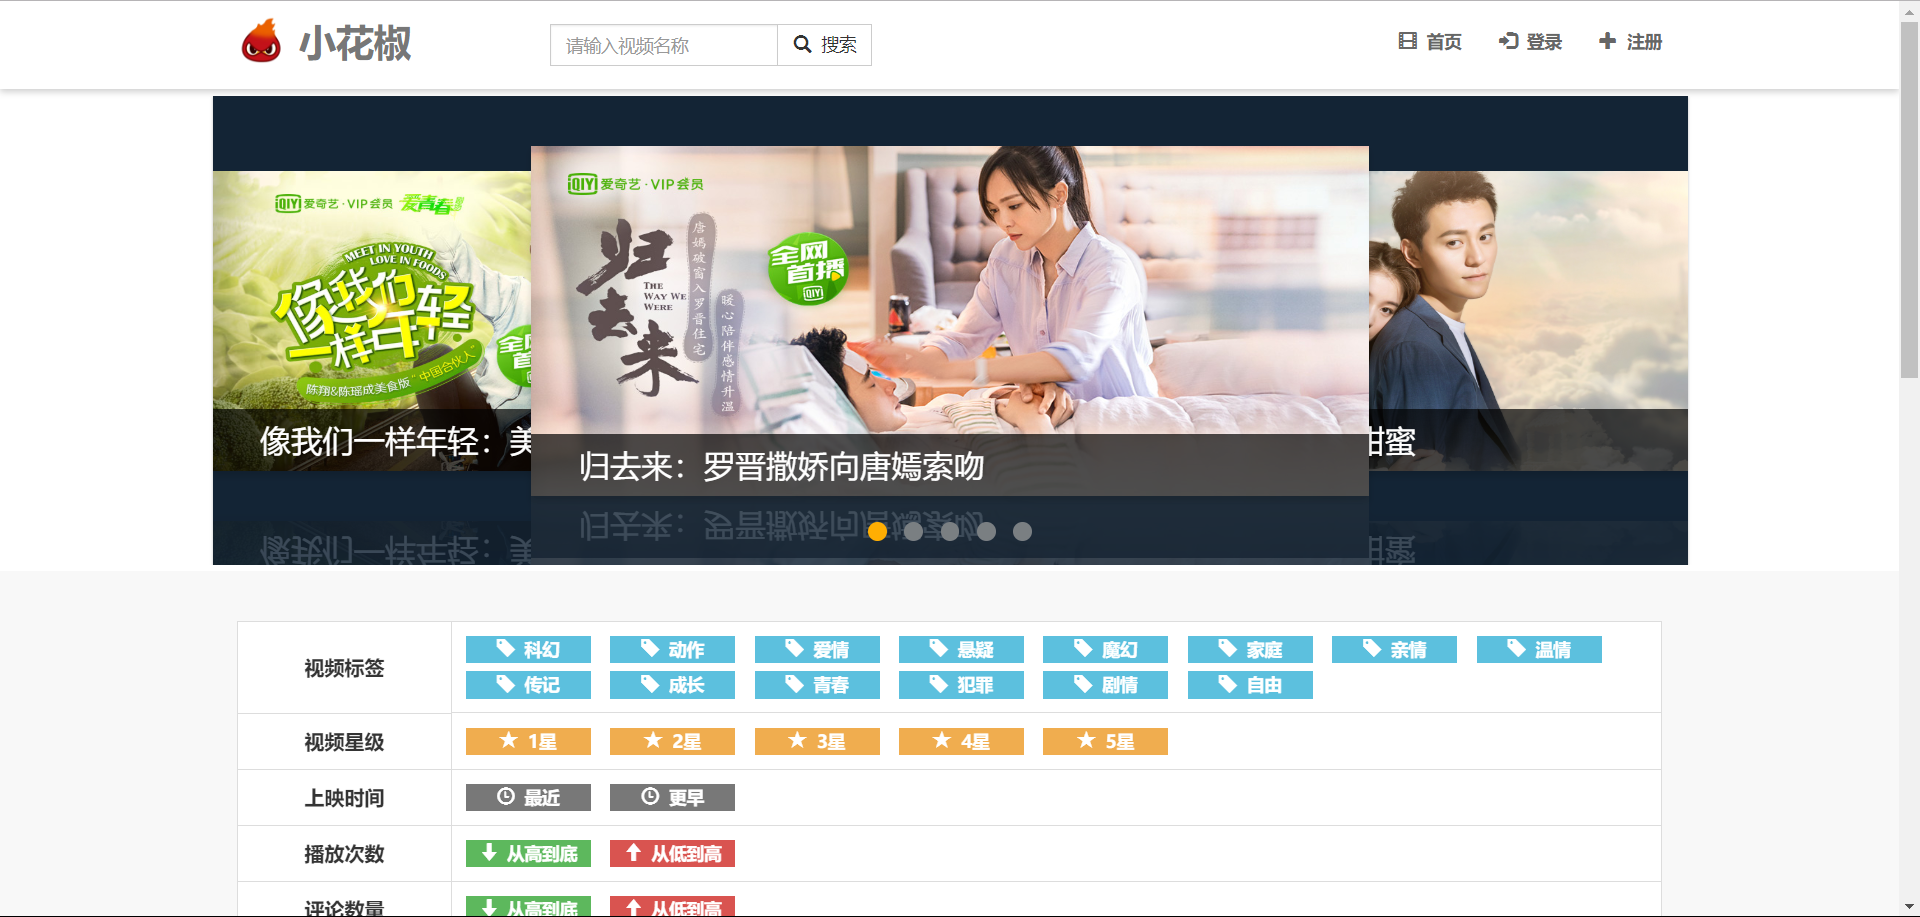Screen dimensions: 1920x917
Task: Filter videos by 1星 rating
Action: [528, 741]
